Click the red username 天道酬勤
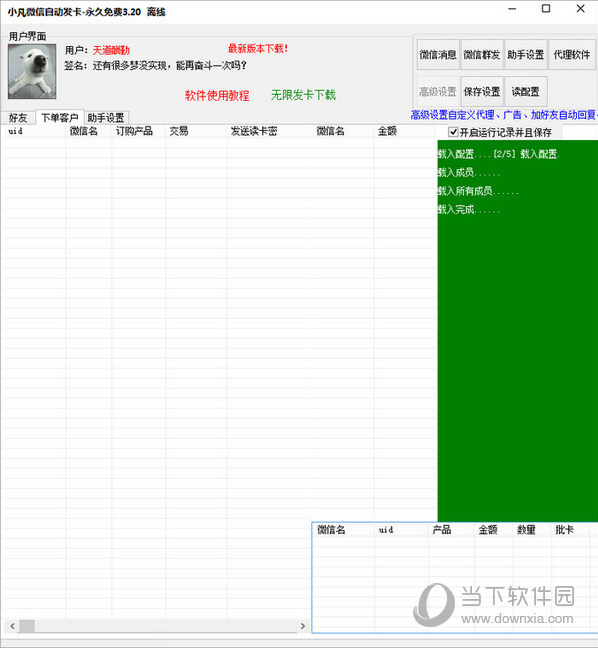The height and width of the screenshot is (648, 598). (111, 50)
